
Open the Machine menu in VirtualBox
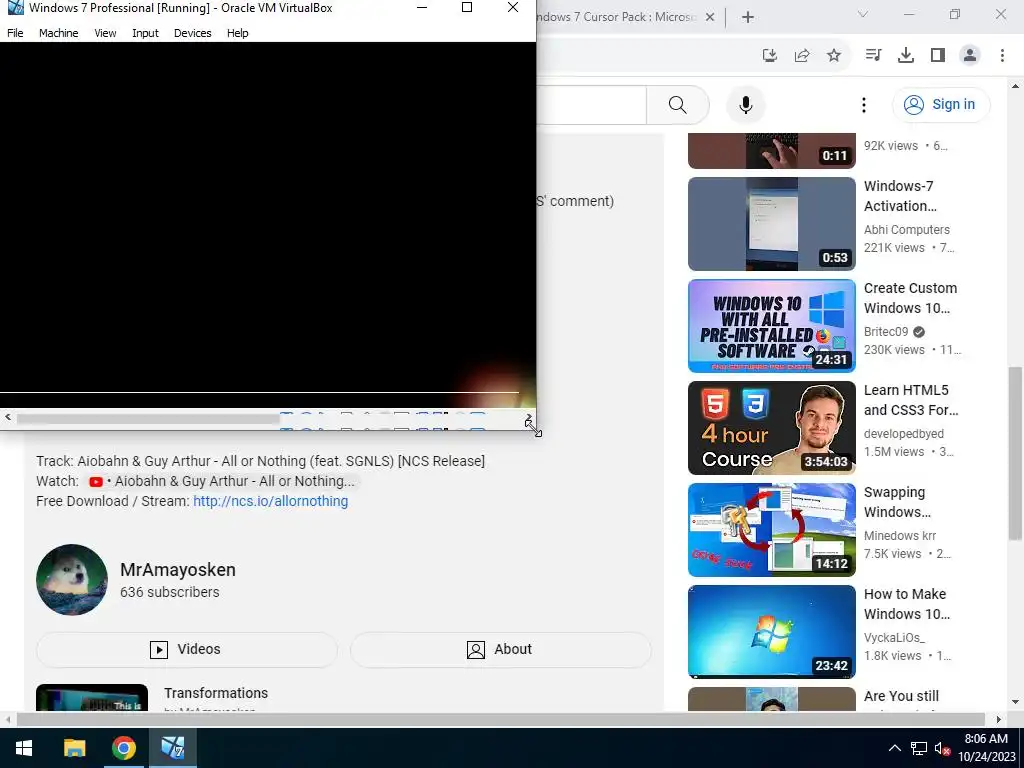pos(59,33)
